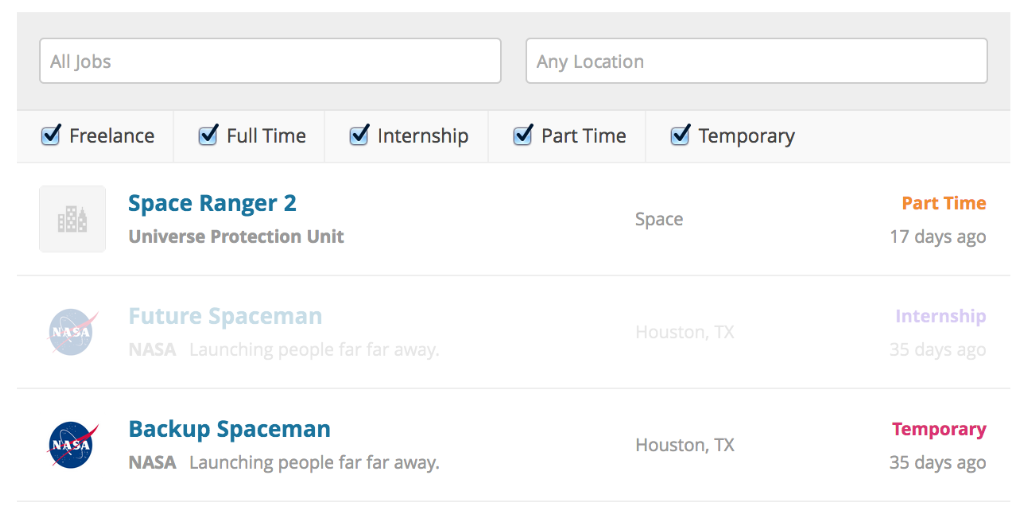Uncheck the Part Time checkbox
The image size is (1033, 511).
tap(523, 136)
